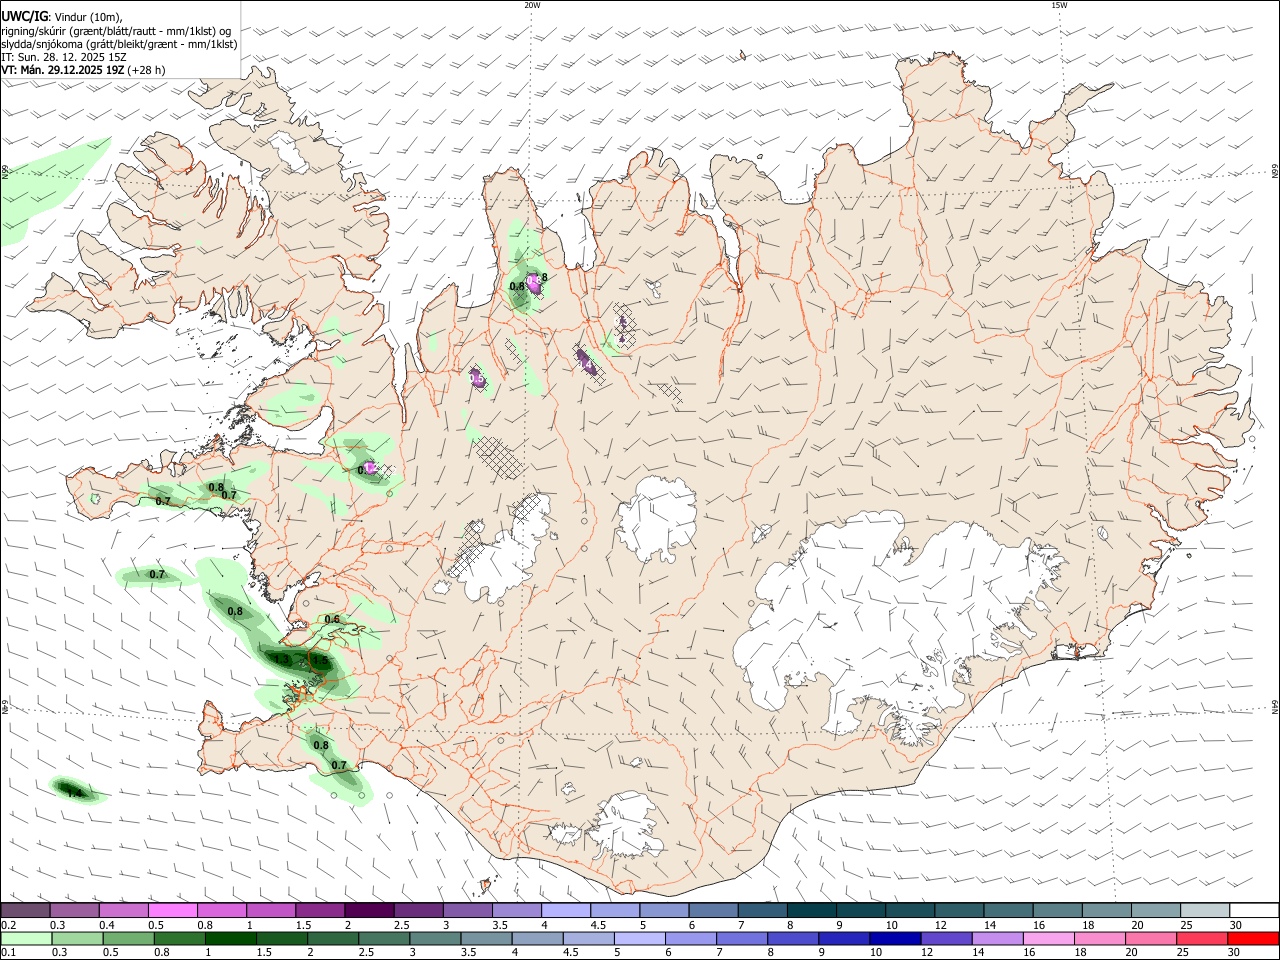Pick the snow legend swatch between 8 and 9
This screenshot has width=1280, height=960.
point(811,910)
